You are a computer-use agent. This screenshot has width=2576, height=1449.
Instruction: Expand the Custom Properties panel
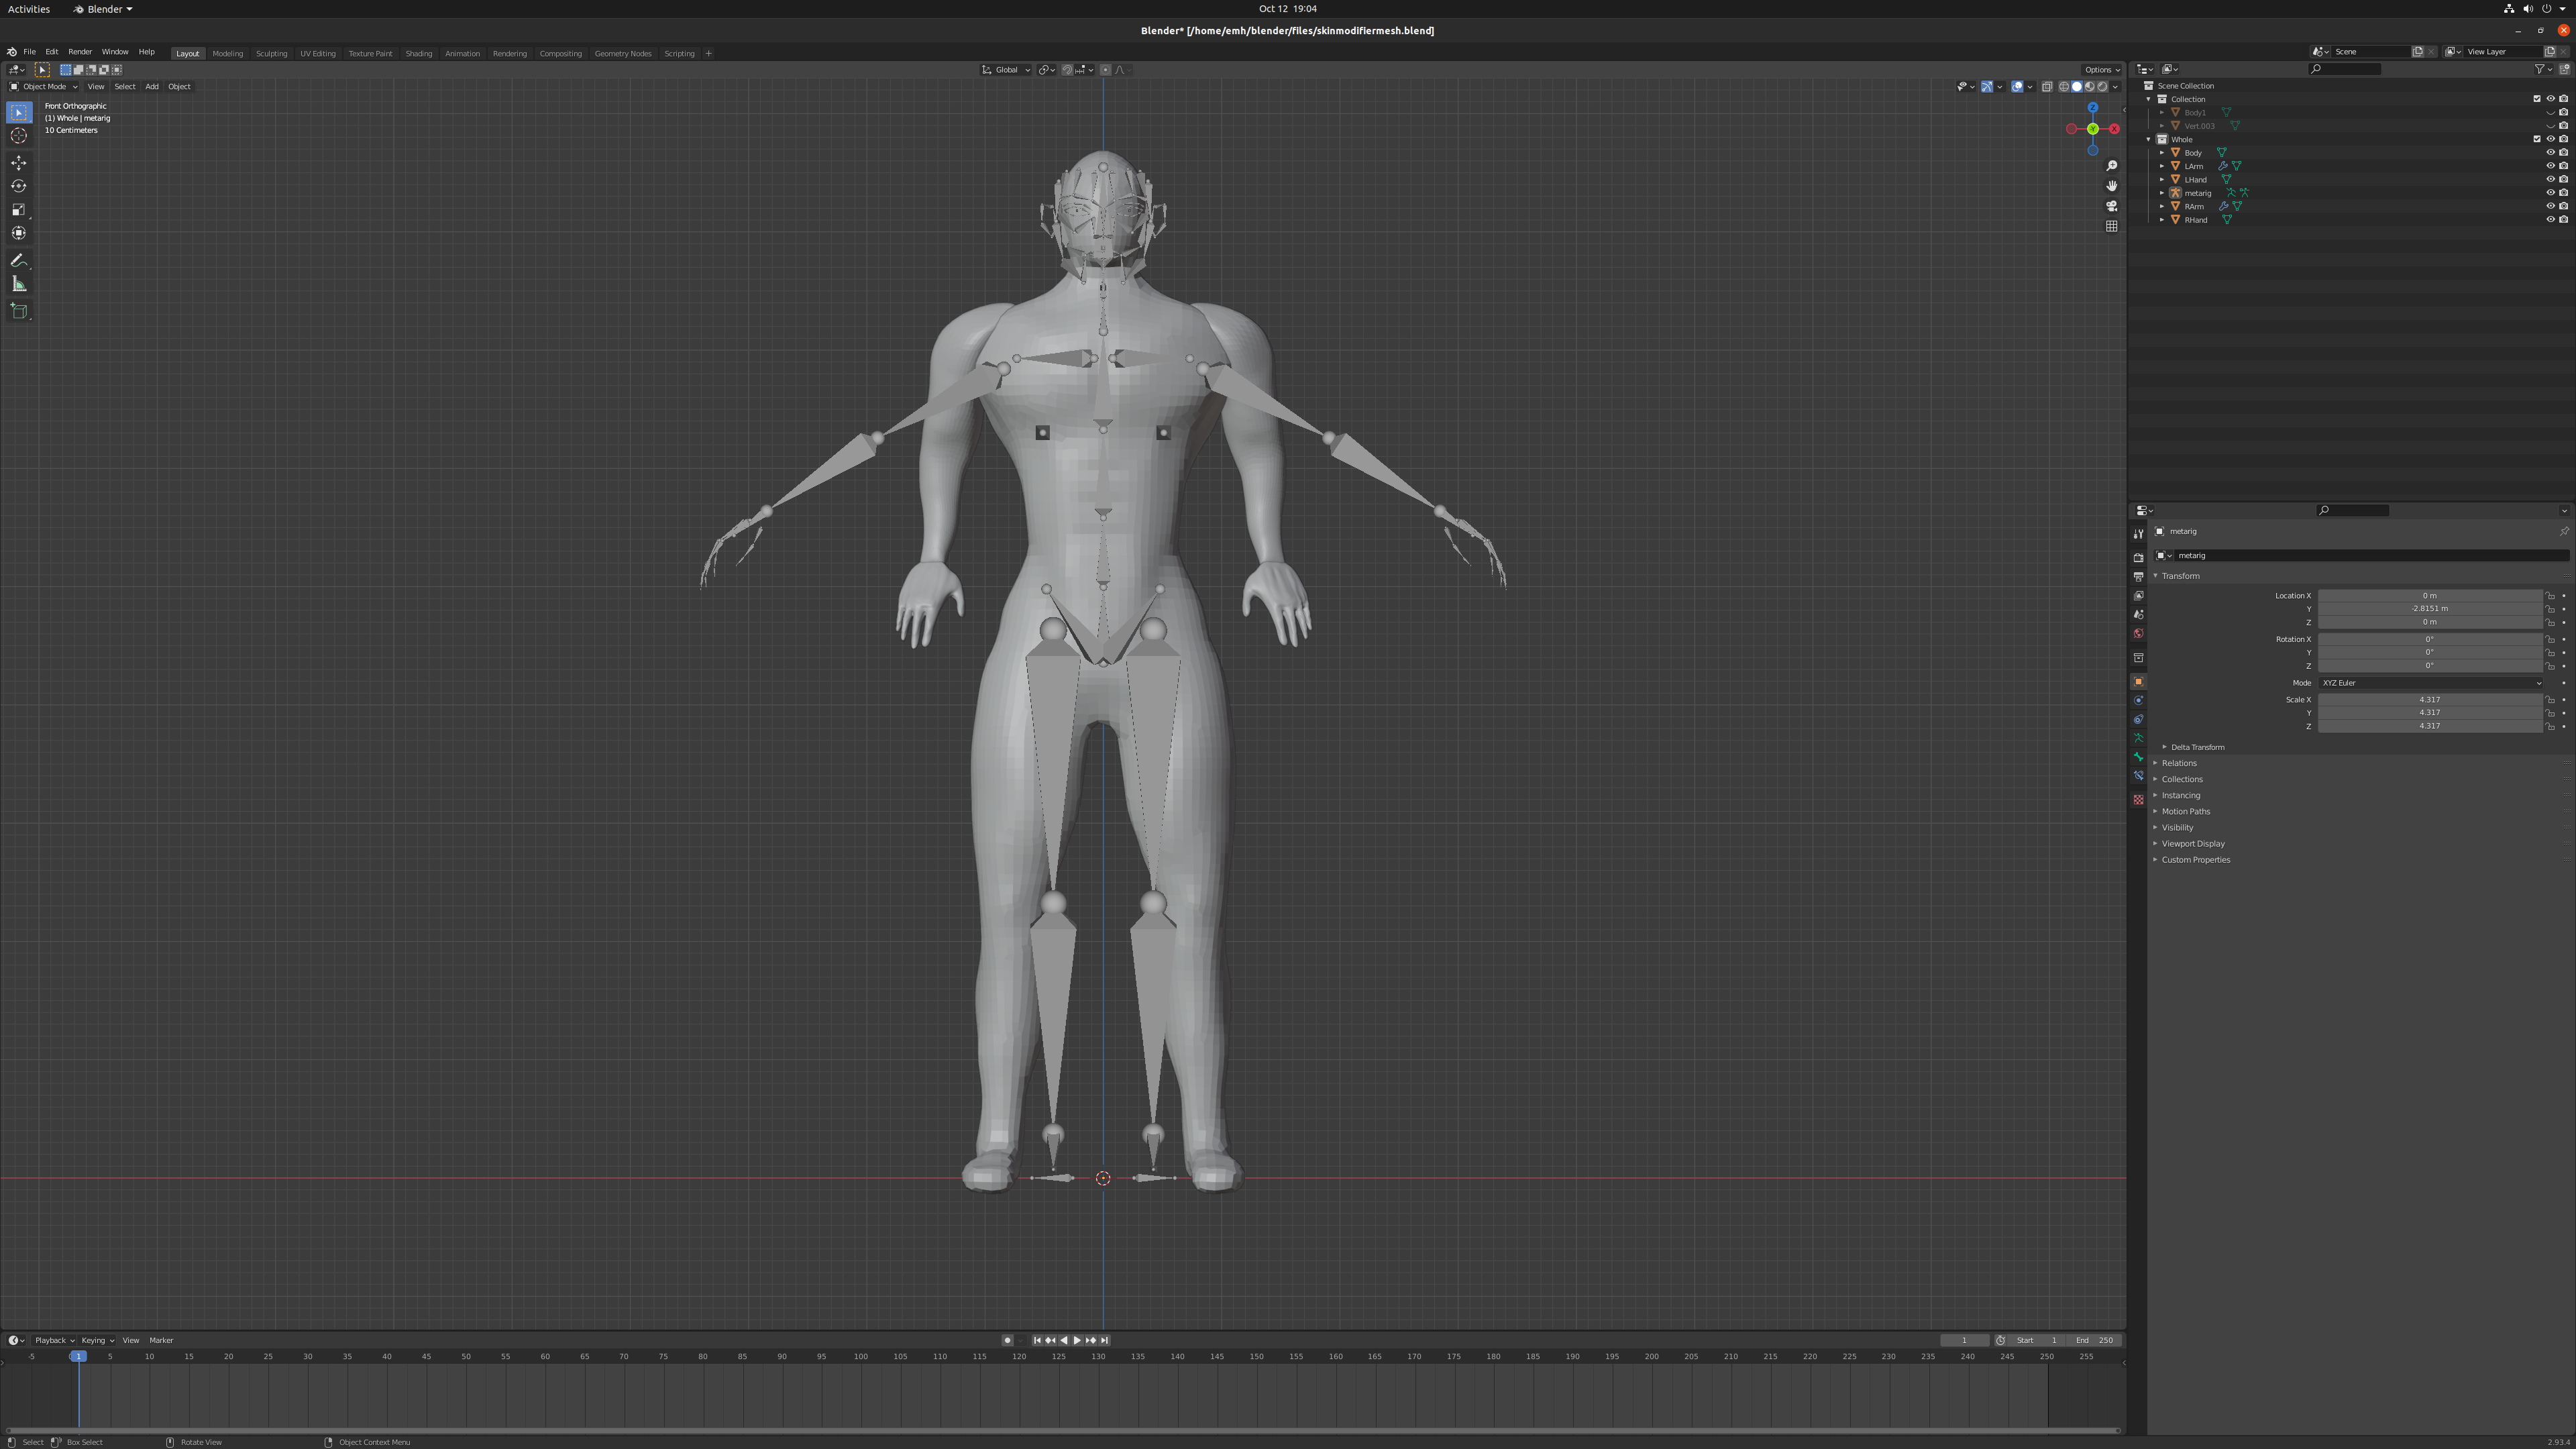pyautogui.click(x=2195, y=860)
